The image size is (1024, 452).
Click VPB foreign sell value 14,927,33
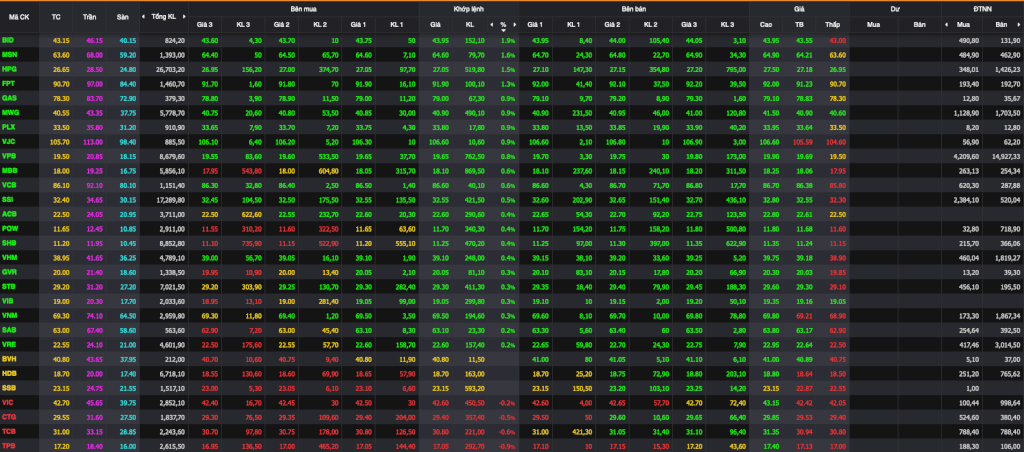pos(1005,156)
